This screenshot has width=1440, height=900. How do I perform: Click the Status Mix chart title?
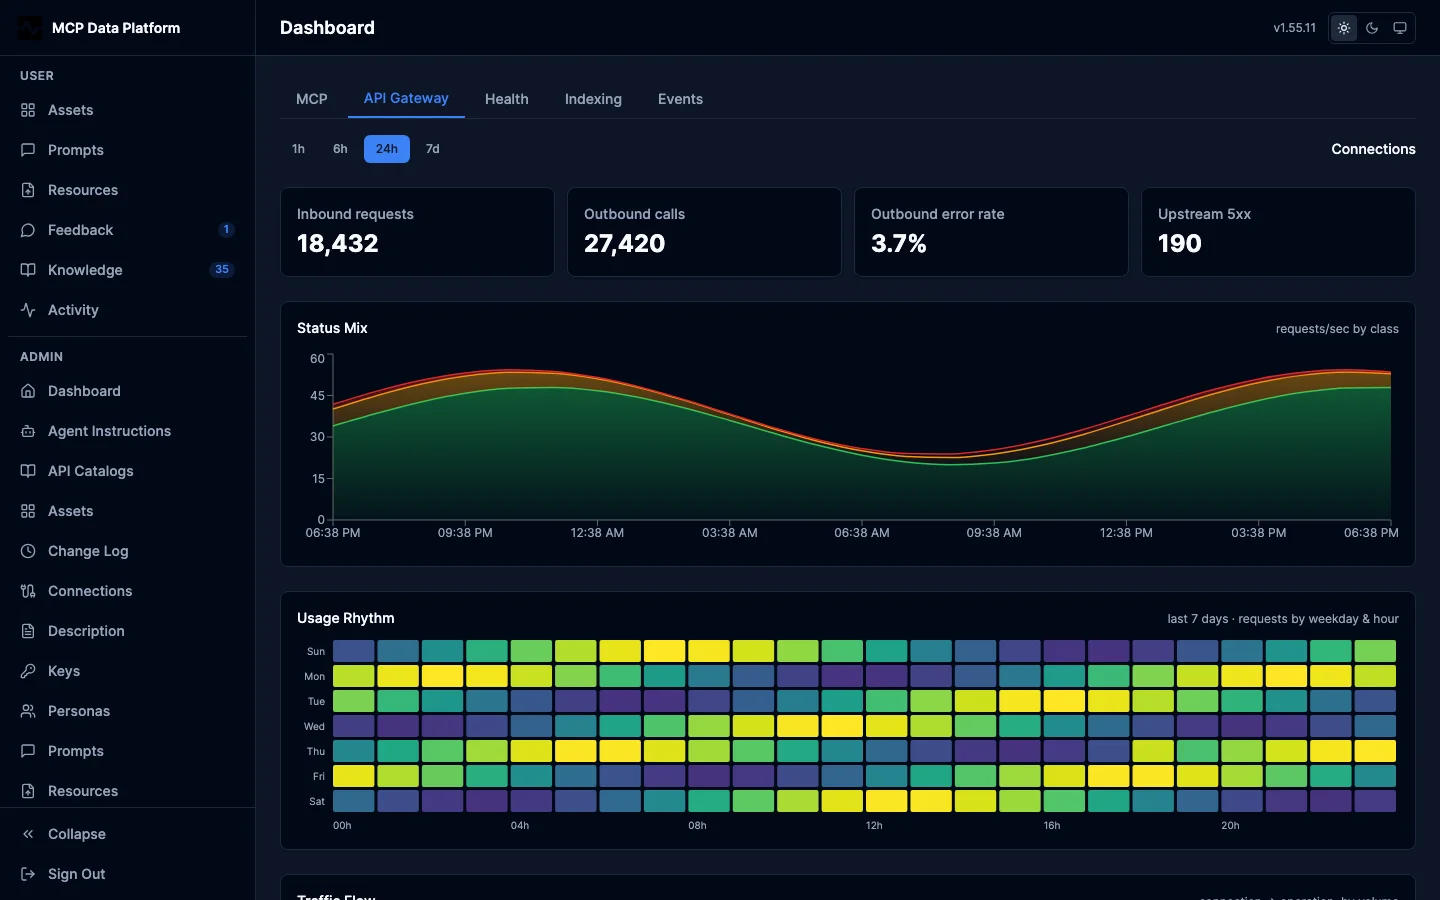click(332, 328)
